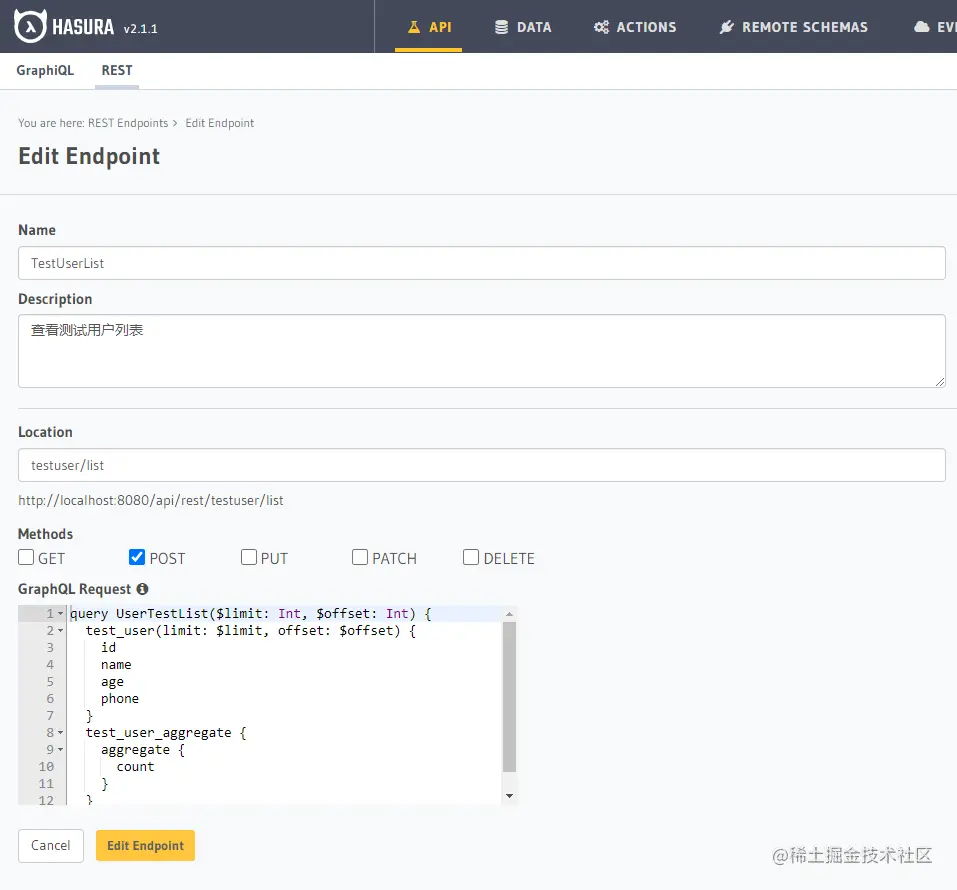
Task: Collapse the aggregate fold on line 9
Action: 60,750
